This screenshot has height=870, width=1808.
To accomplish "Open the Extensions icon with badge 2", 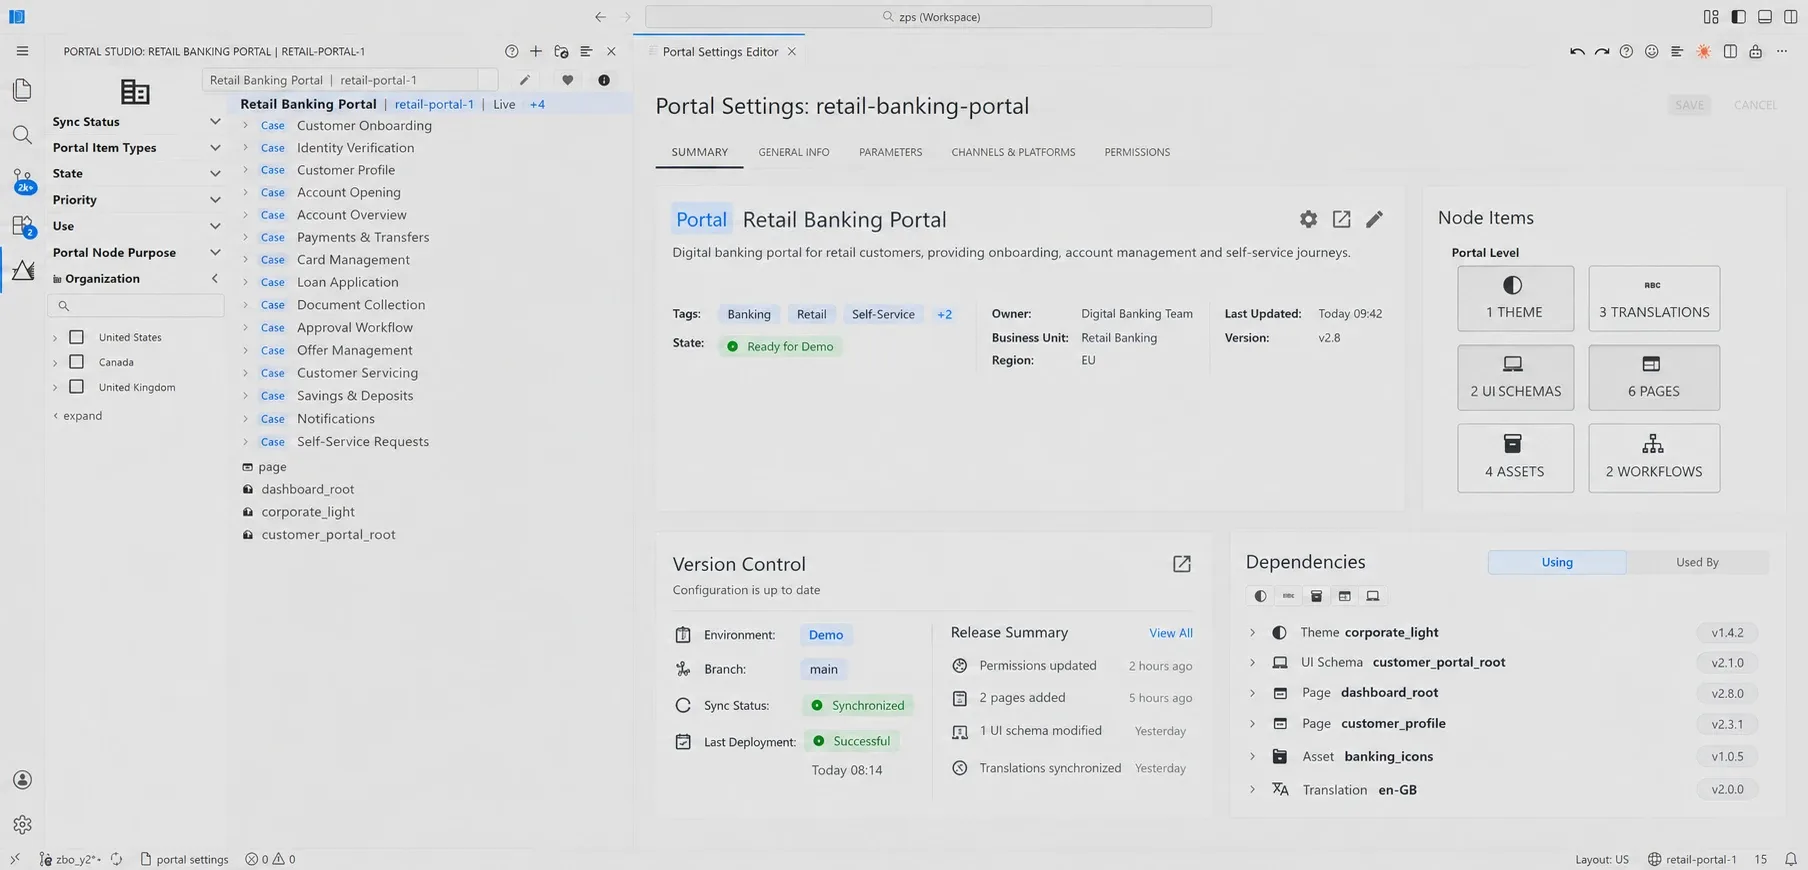I will [22, 226].
